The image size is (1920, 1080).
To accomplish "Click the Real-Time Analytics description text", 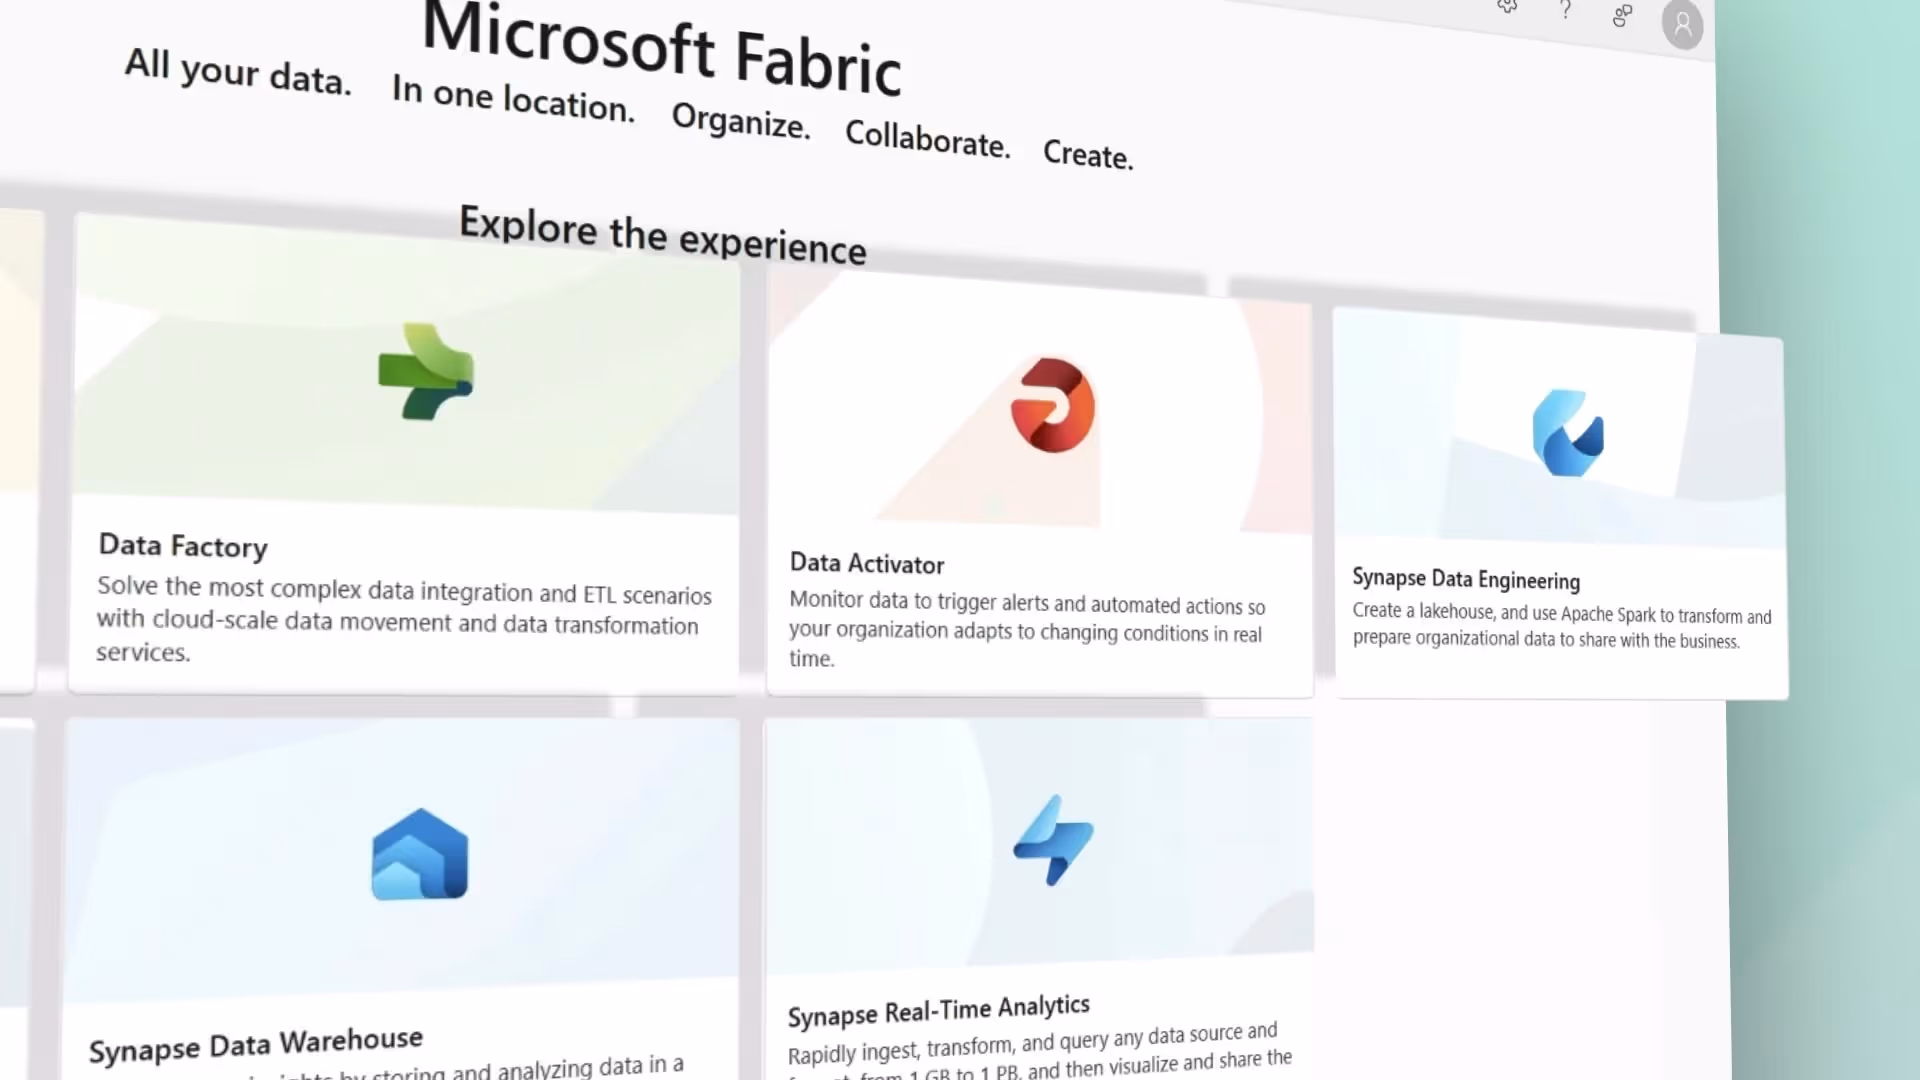I will pos(1040,1052).
